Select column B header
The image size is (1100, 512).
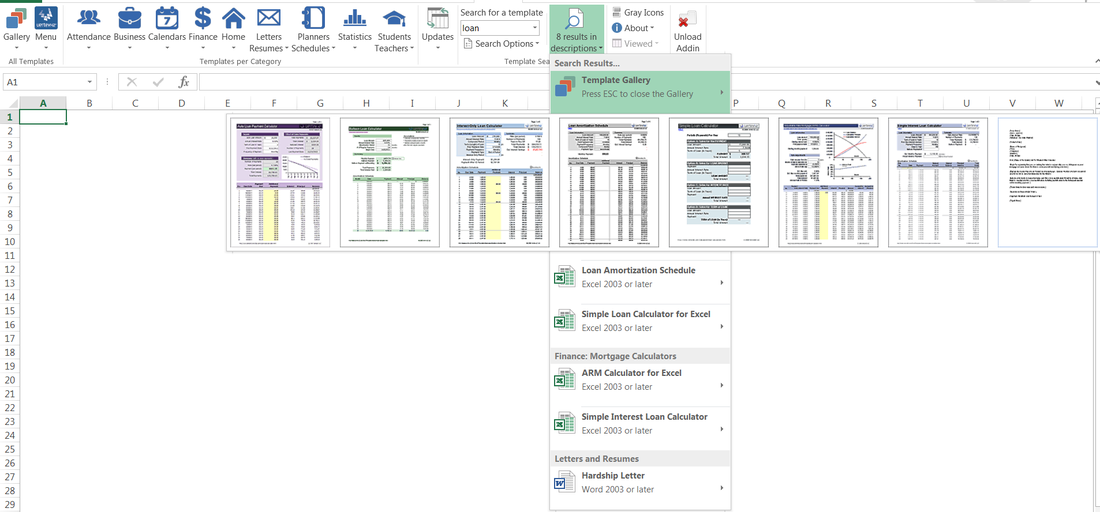click(x=89, y=103)
